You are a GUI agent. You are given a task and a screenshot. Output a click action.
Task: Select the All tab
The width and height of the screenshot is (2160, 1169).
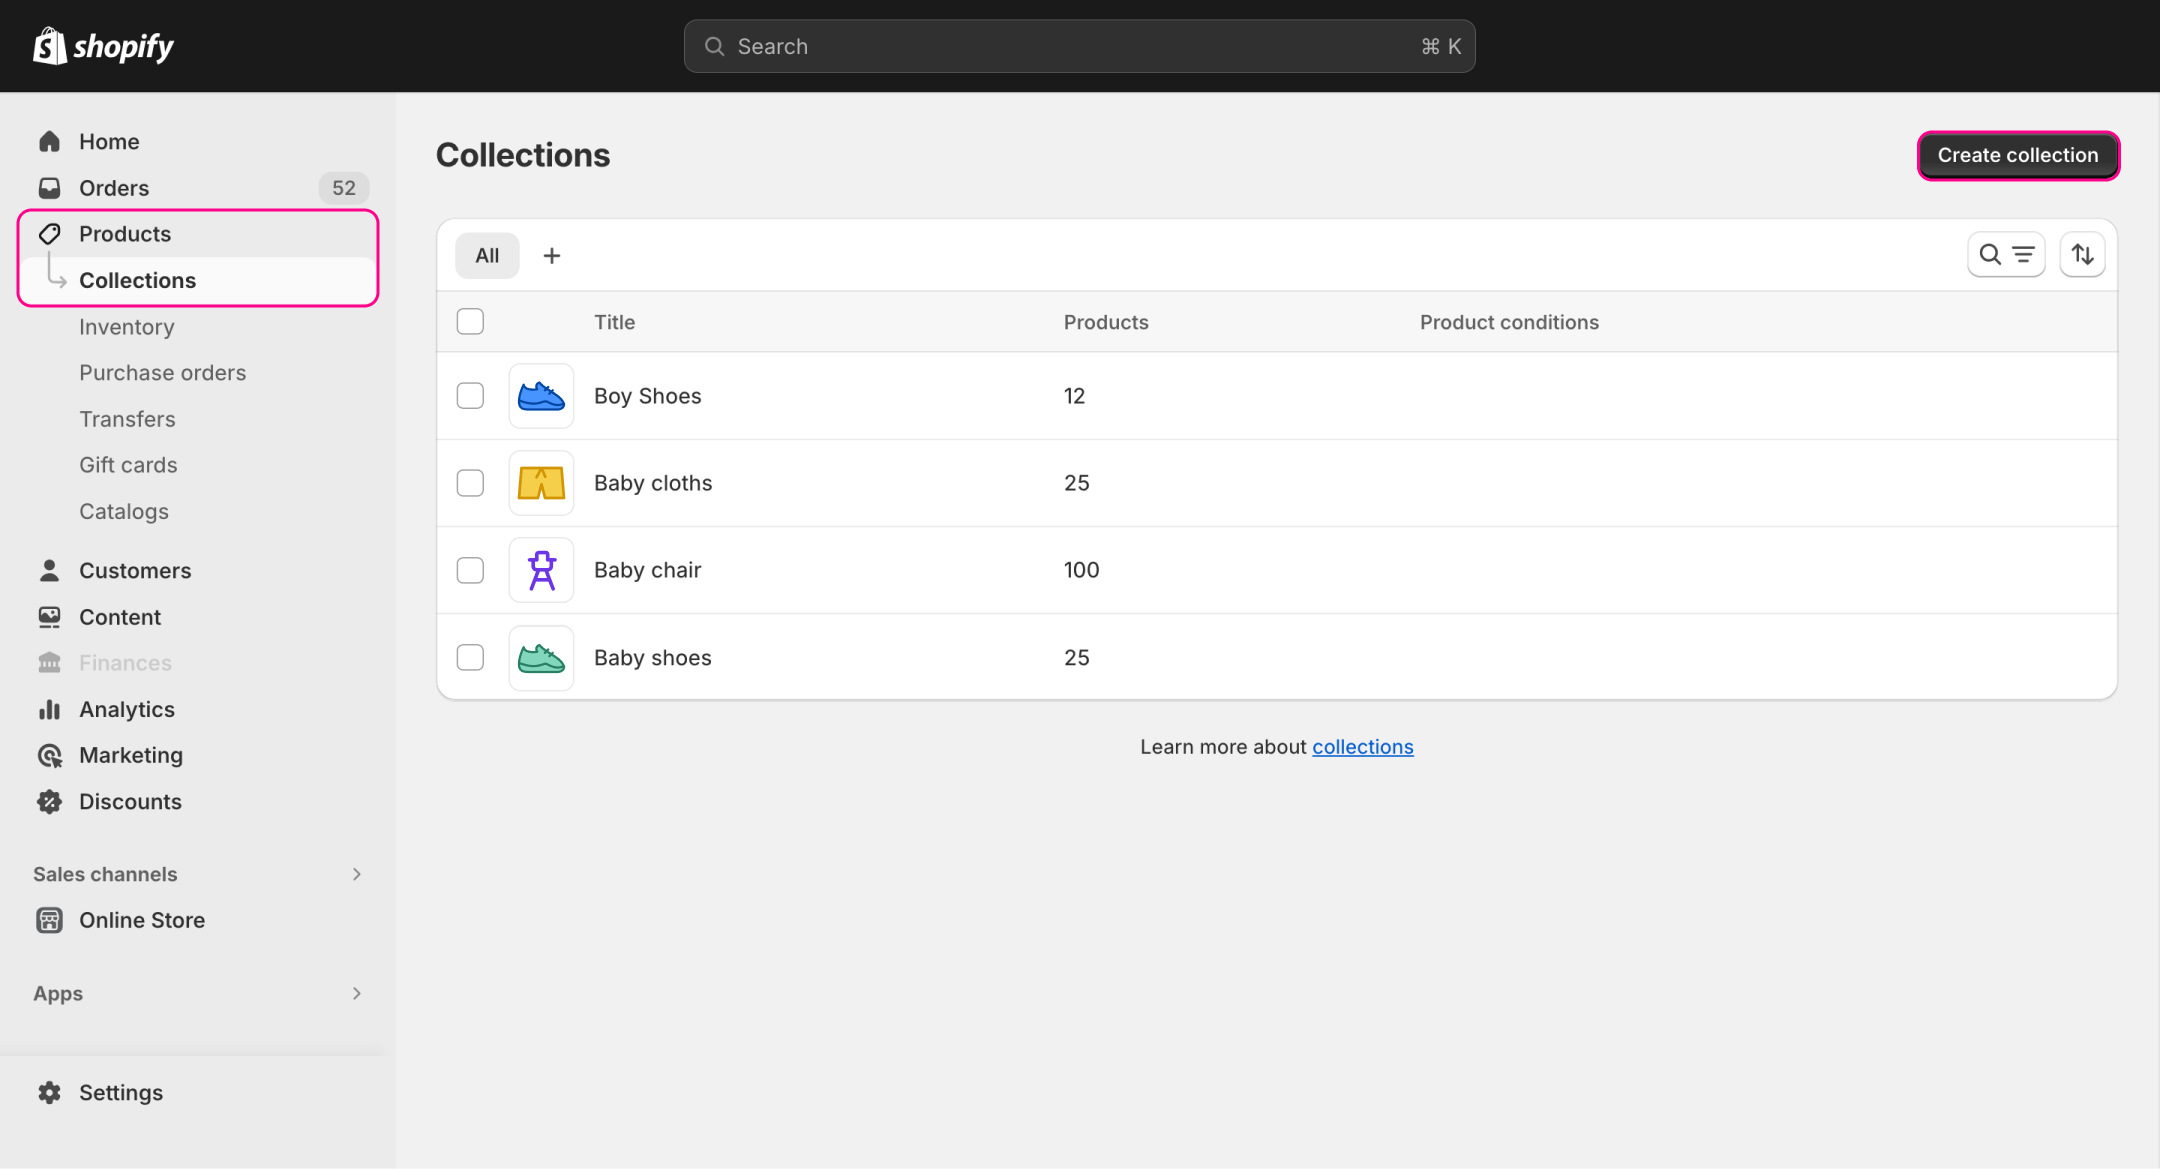tap(487, 256)
